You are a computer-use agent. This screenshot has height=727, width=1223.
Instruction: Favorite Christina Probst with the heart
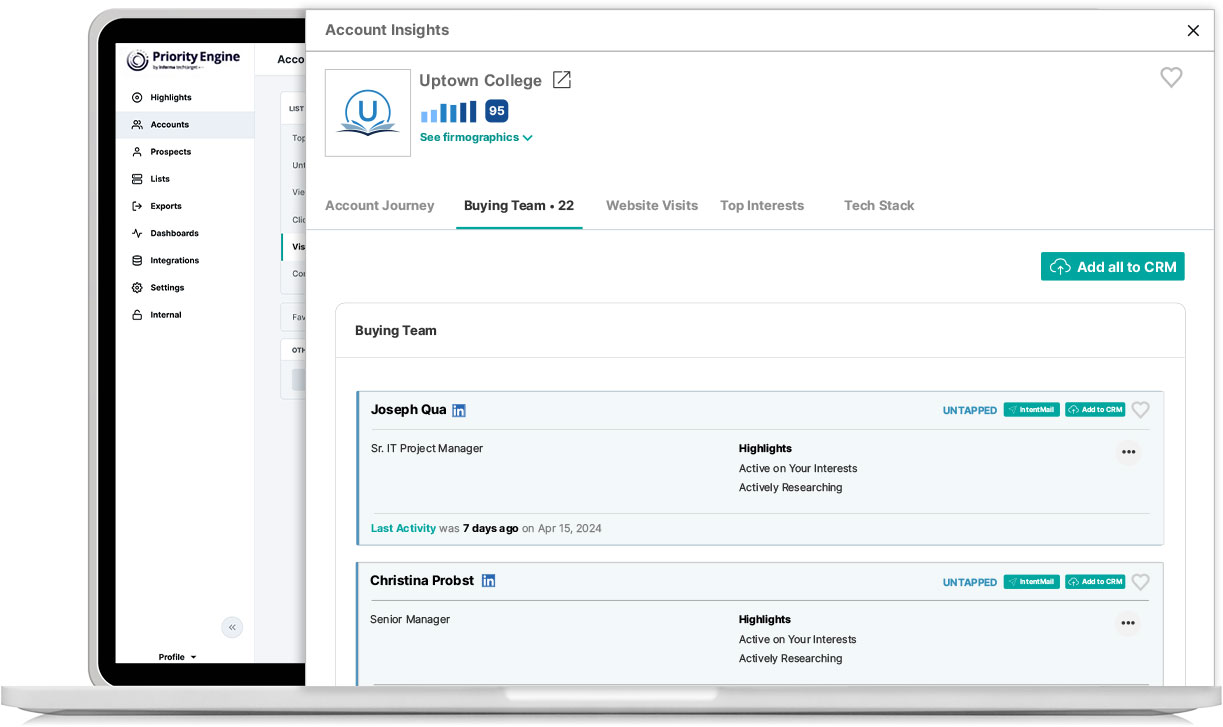tap(1140, 581)
